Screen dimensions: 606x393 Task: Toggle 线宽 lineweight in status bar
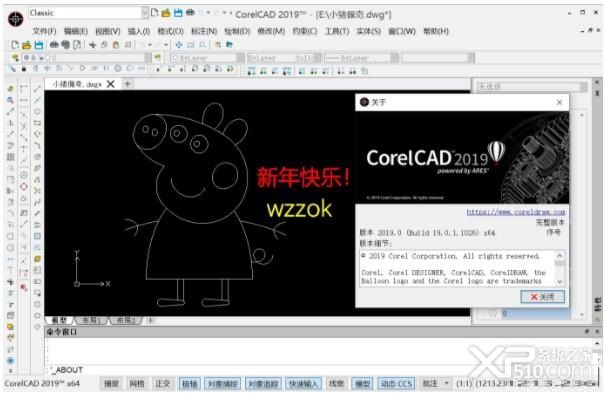coord(336,383)
